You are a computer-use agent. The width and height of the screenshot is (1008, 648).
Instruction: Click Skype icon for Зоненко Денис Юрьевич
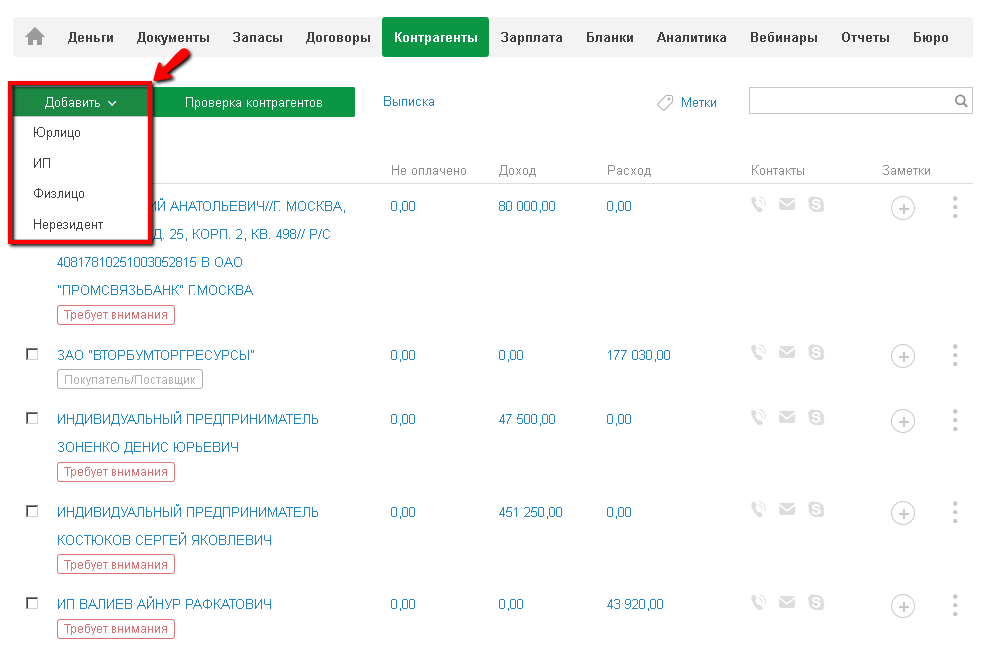pos(816,417)
